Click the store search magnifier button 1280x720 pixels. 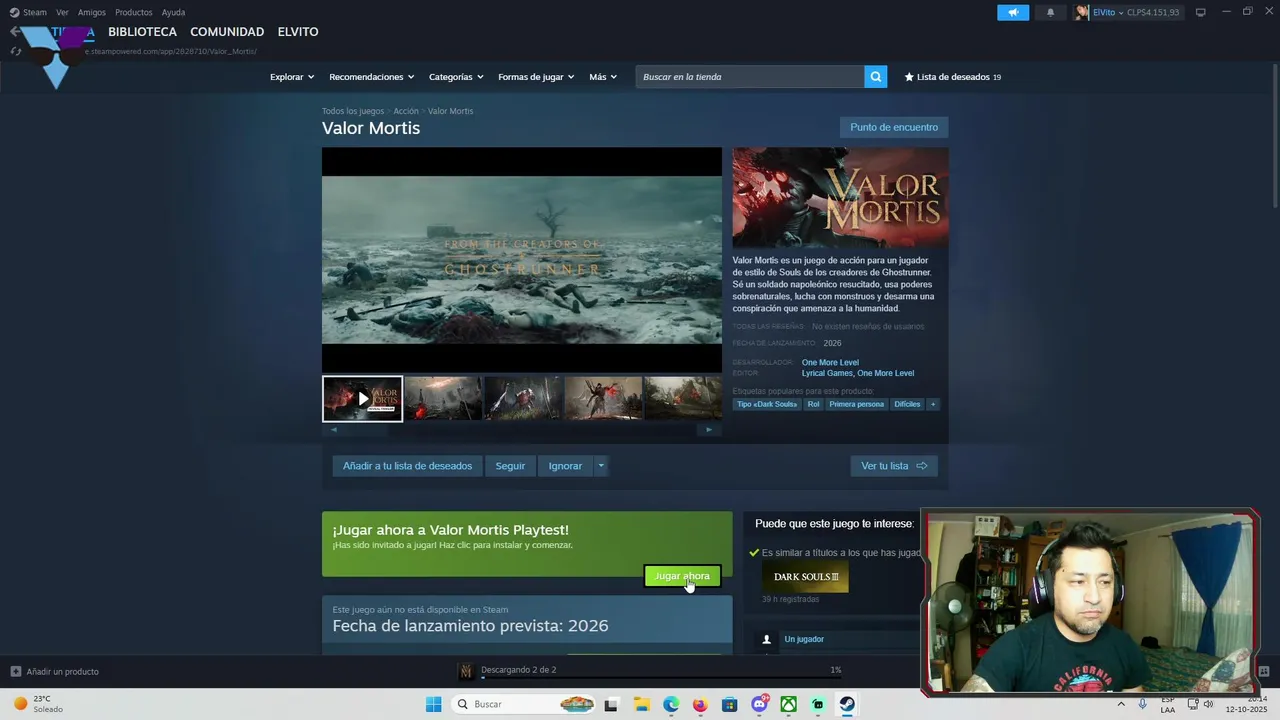click(875, 77)
